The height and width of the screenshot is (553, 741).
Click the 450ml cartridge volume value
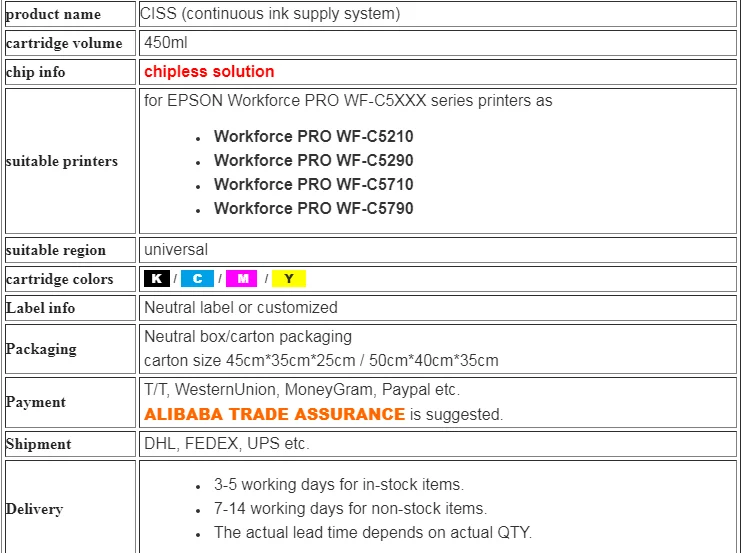pyautogui.click(x=165, y=43)
